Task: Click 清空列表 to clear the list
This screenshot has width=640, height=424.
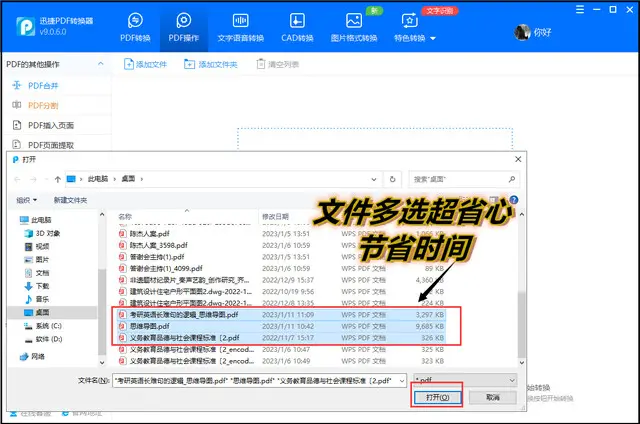Action: [x=278, y=64]
